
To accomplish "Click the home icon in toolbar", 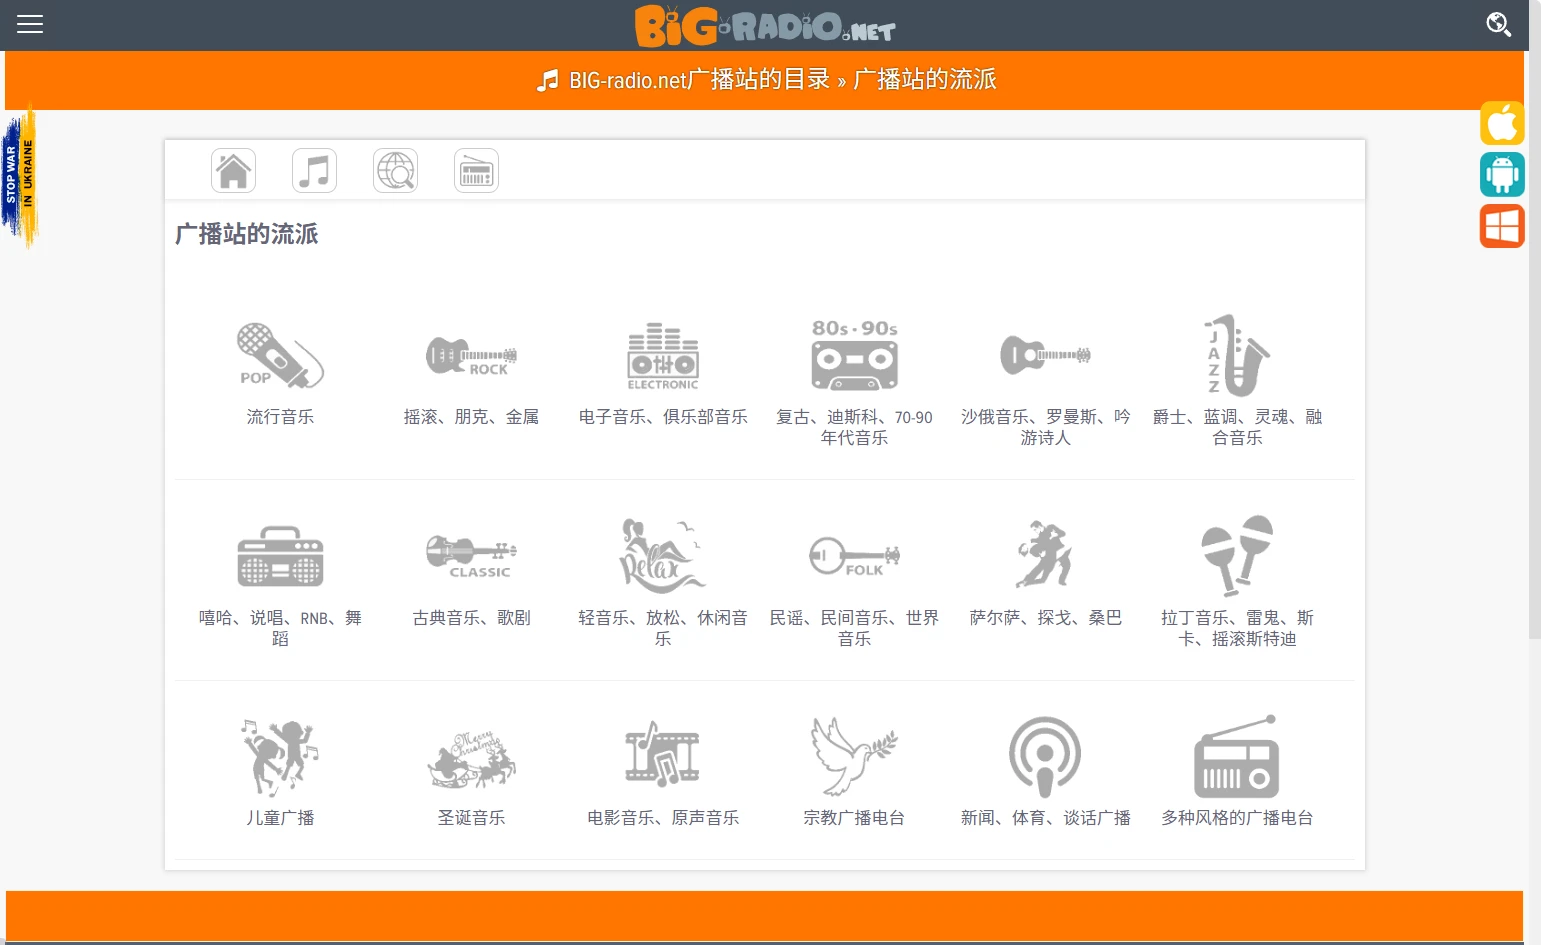I will (x=233, y=171).
